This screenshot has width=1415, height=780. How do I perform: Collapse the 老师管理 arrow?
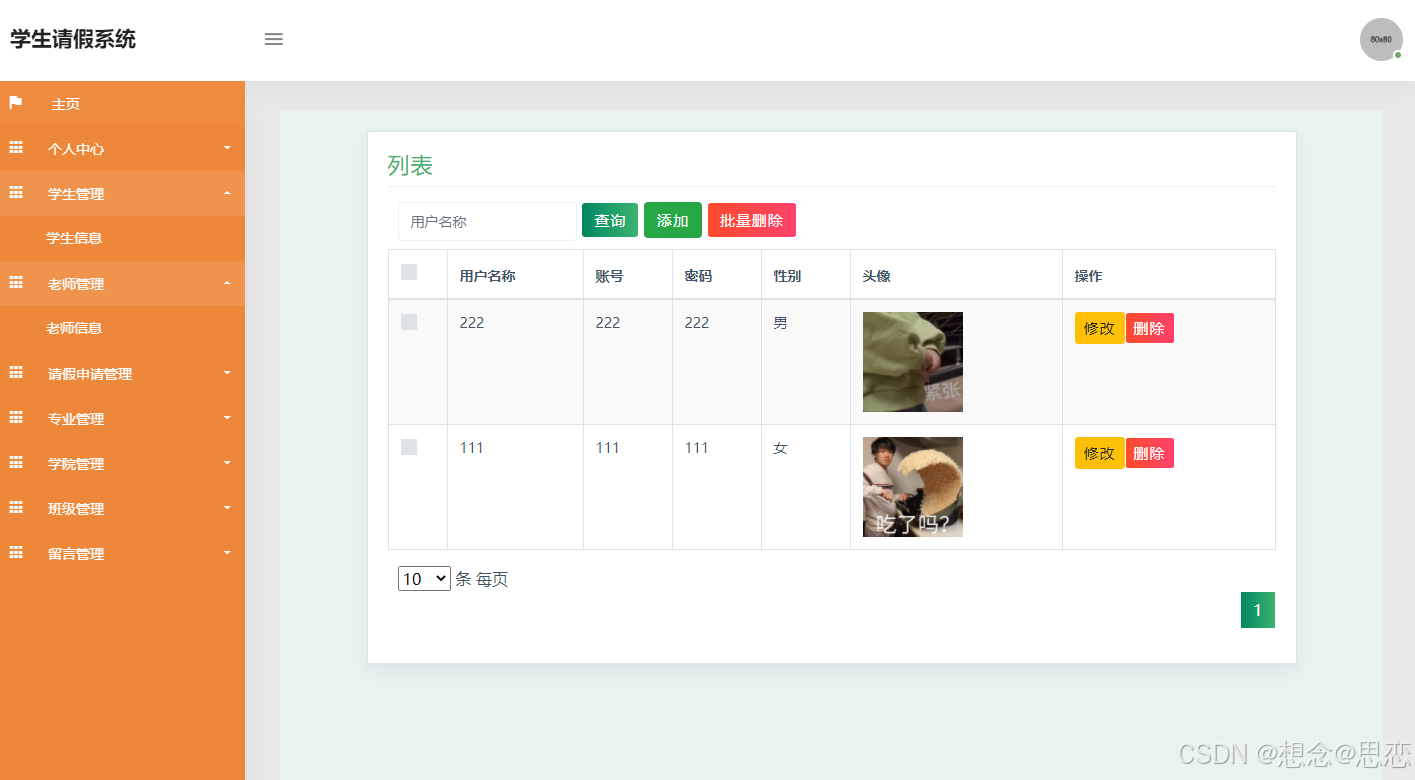coord(227,283)
